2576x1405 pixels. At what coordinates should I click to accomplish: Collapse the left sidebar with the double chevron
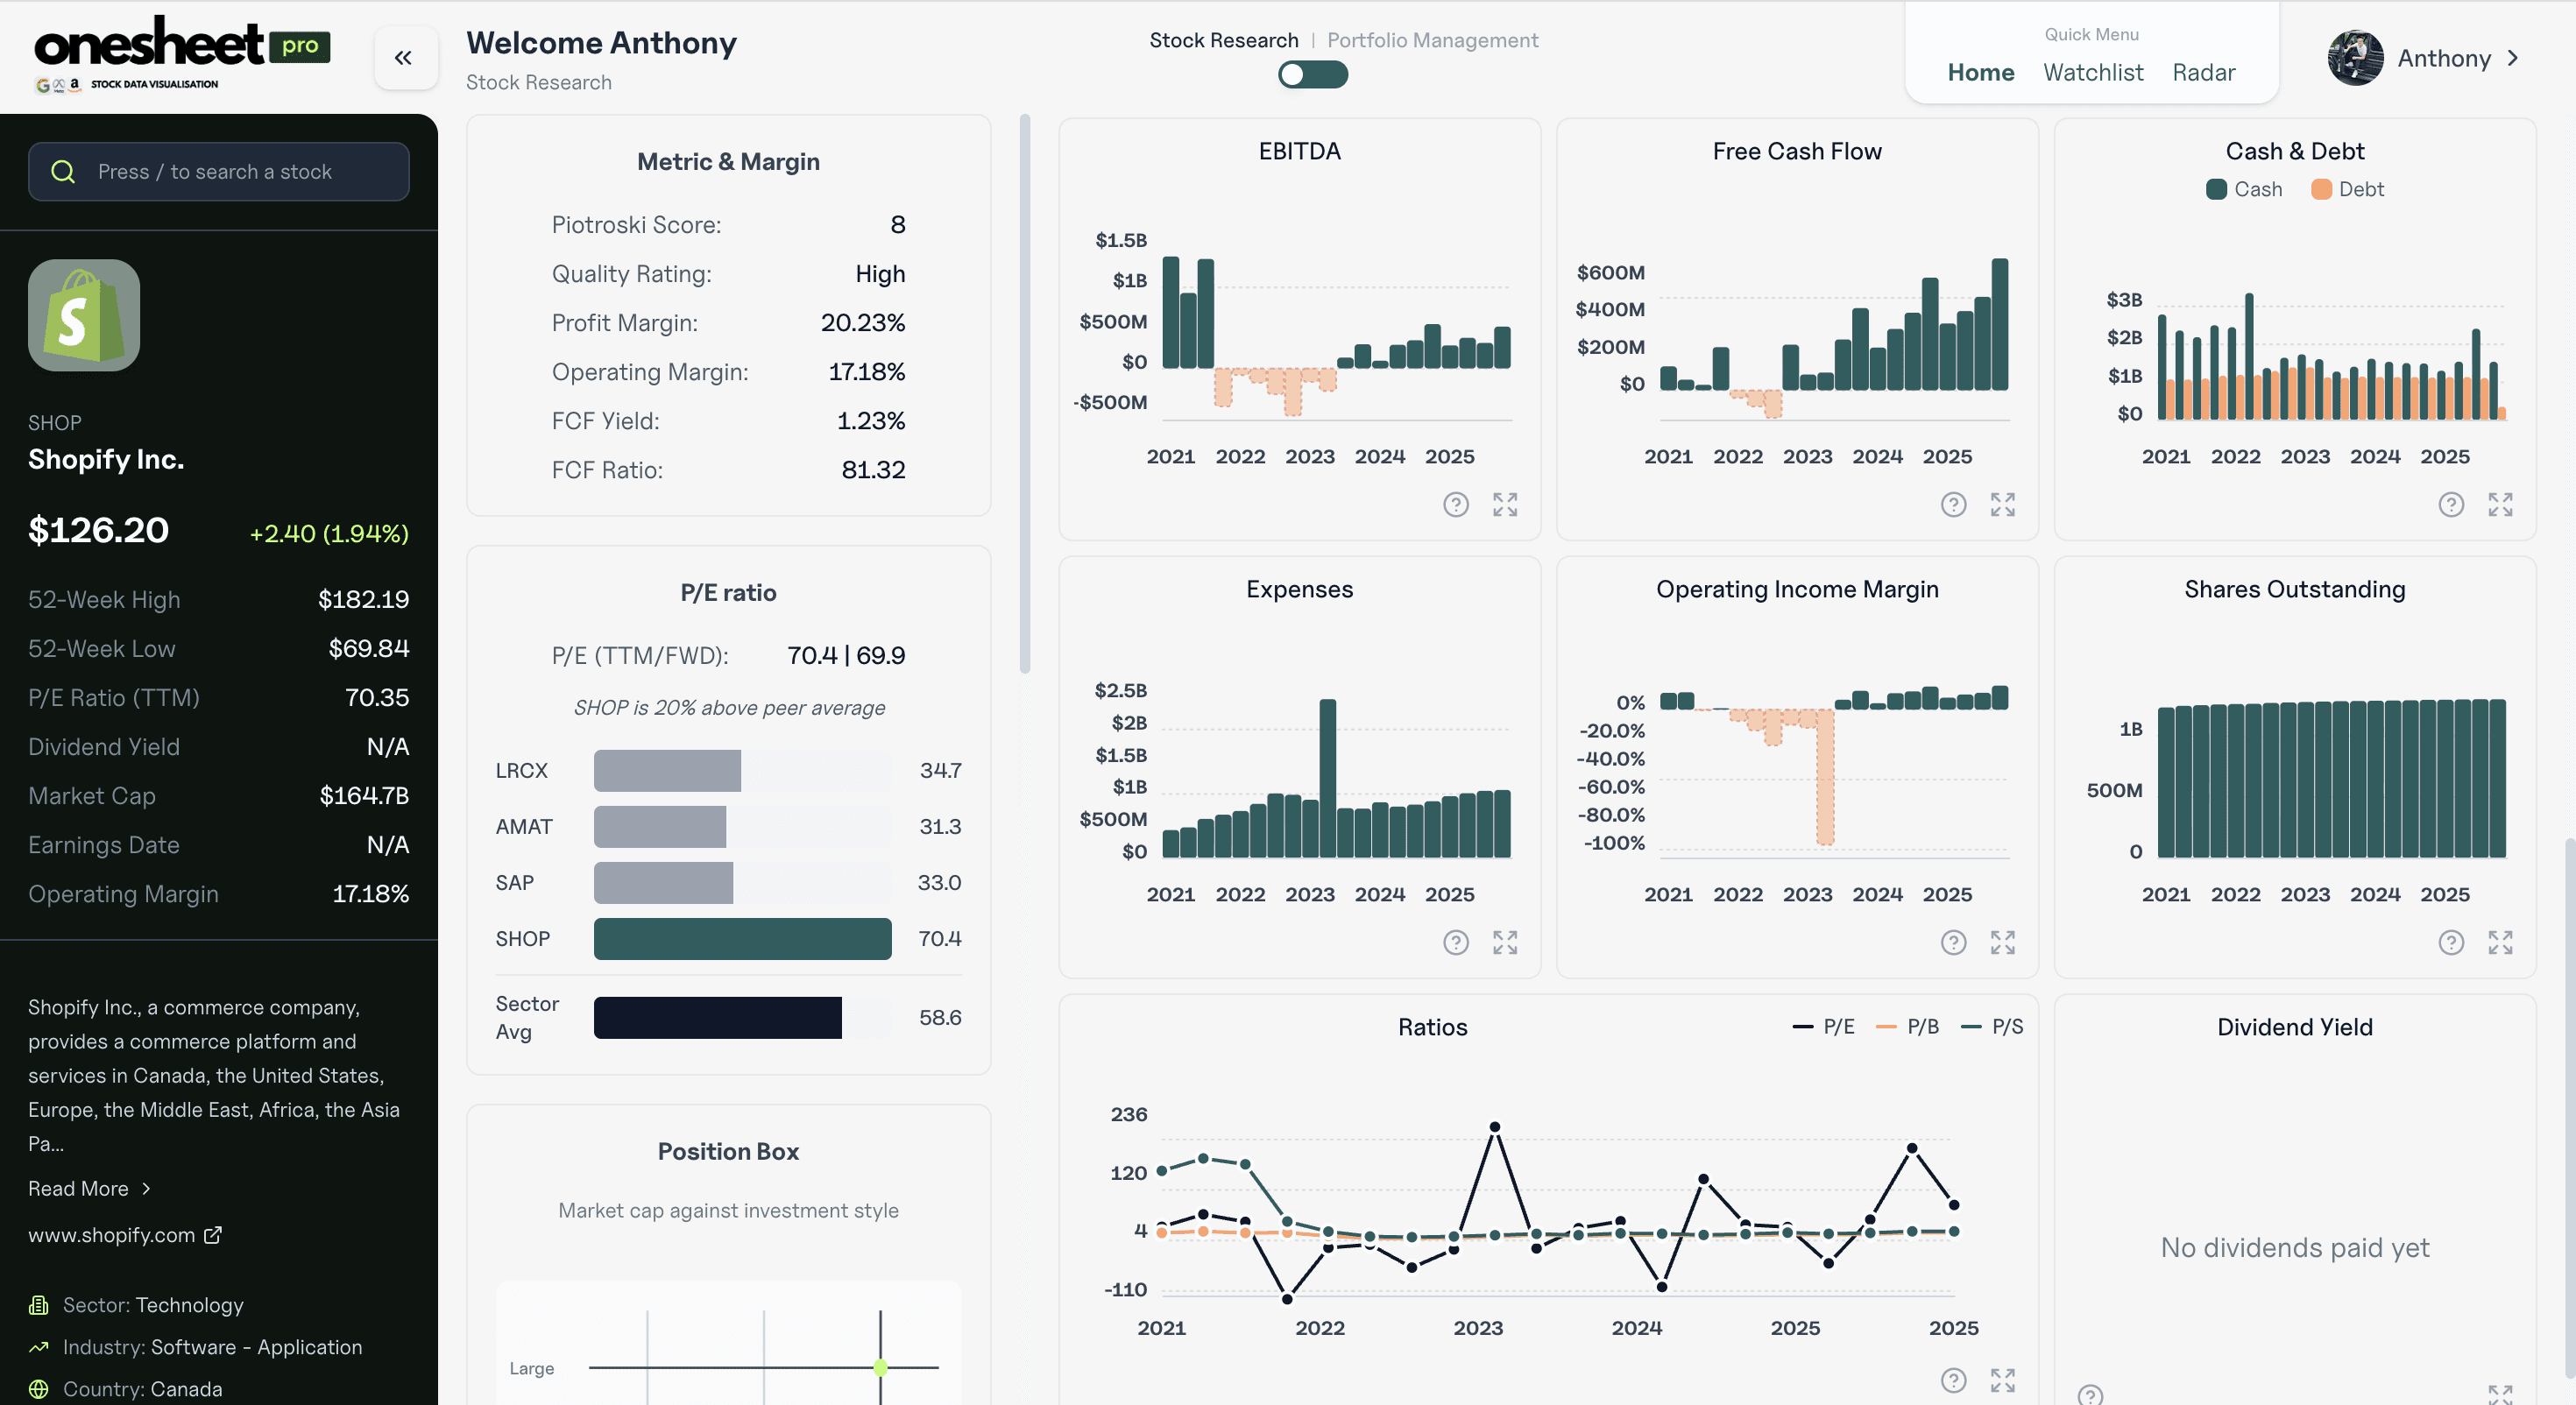point(405,57)
